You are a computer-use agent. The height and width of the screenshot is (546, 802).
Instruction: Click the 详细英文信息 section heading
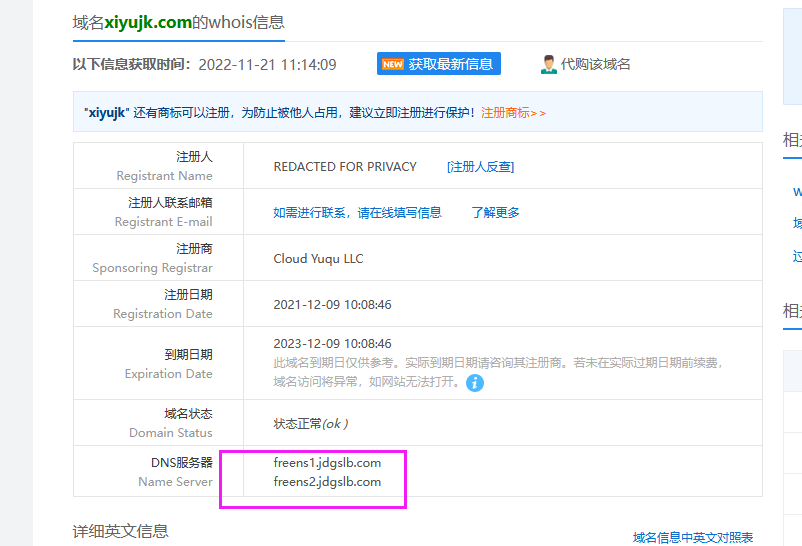click(120, 531)
